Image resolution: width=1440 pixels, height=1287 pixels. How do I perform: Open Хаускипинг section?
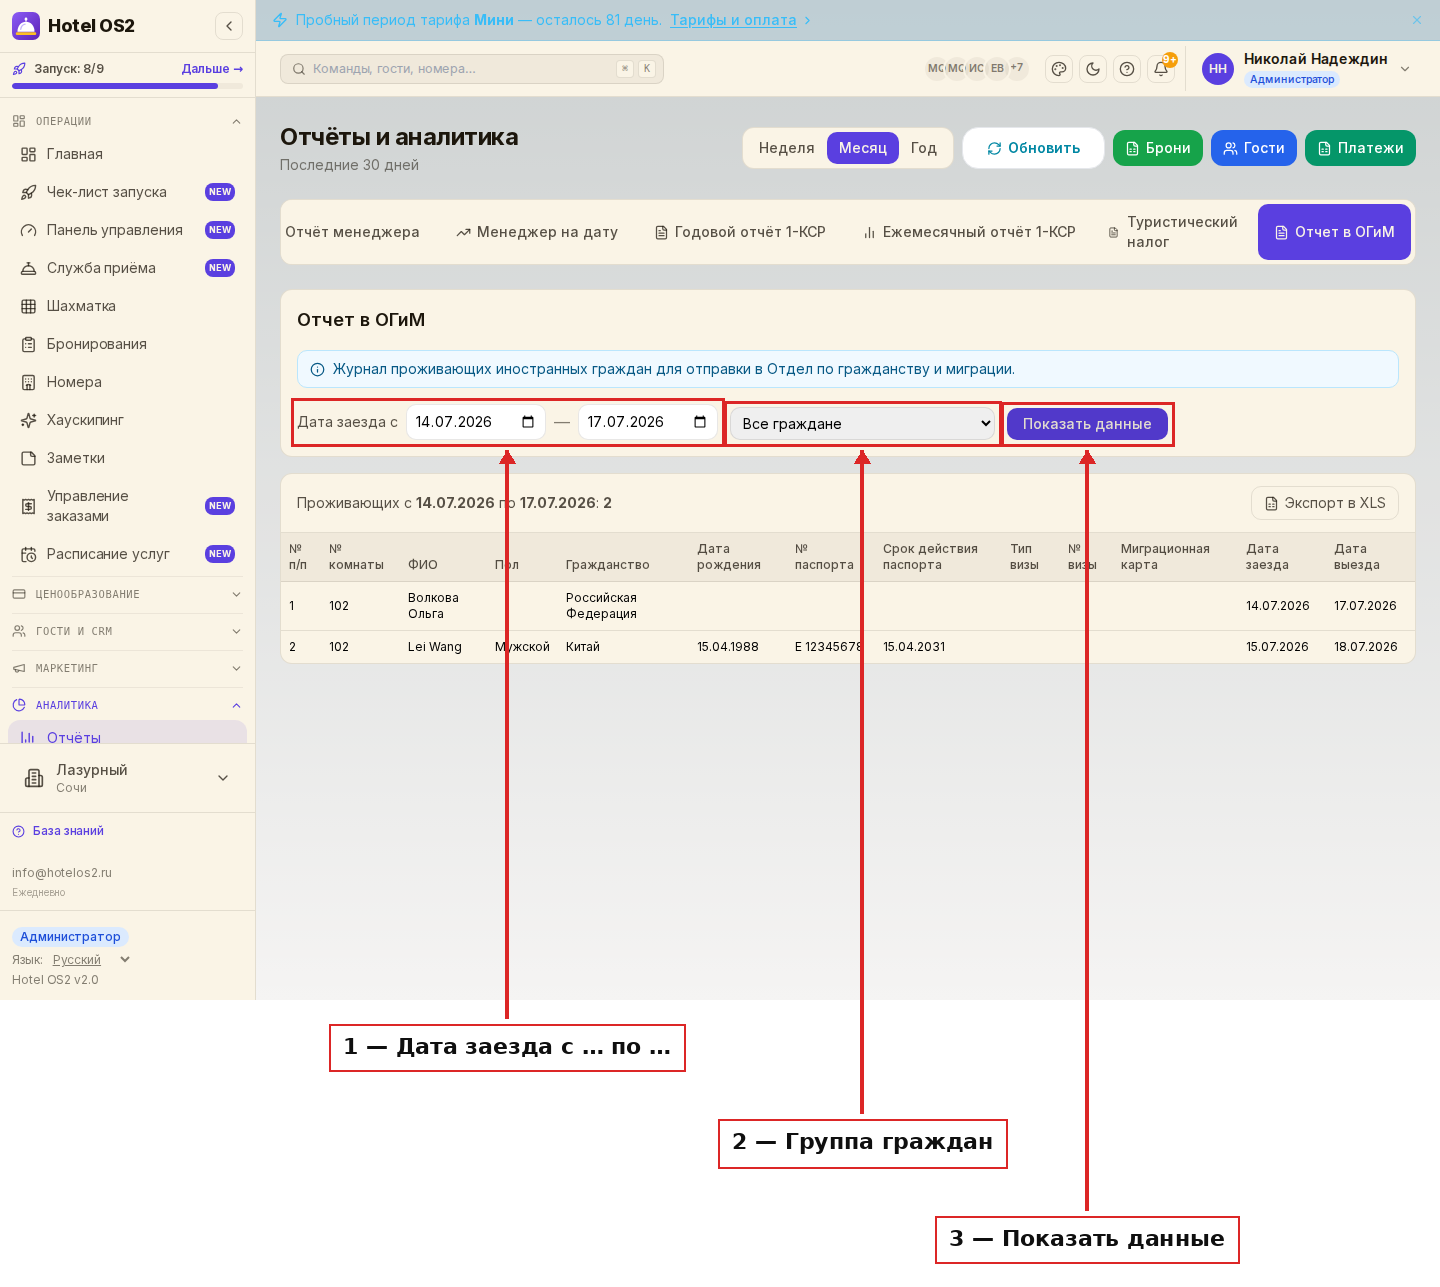[x=128, y=420]
